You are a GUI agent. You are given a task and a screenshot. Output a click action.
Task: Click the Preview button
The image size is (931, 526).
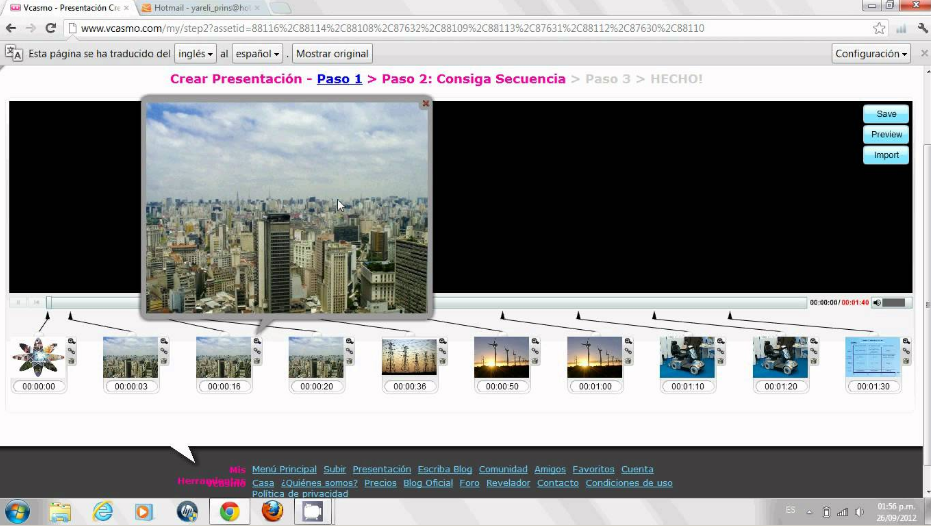pos(885,134)
